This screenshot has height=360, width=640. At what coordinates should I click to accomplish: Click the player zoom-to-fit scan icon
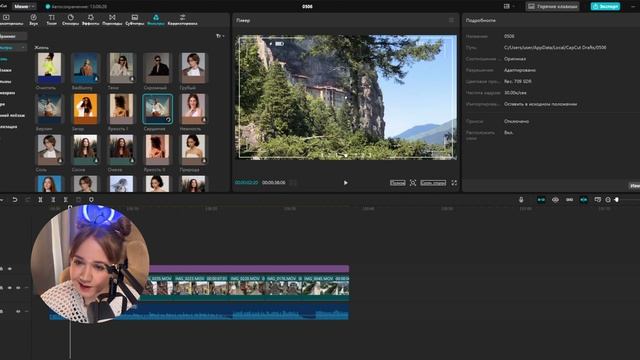(413, 183)
